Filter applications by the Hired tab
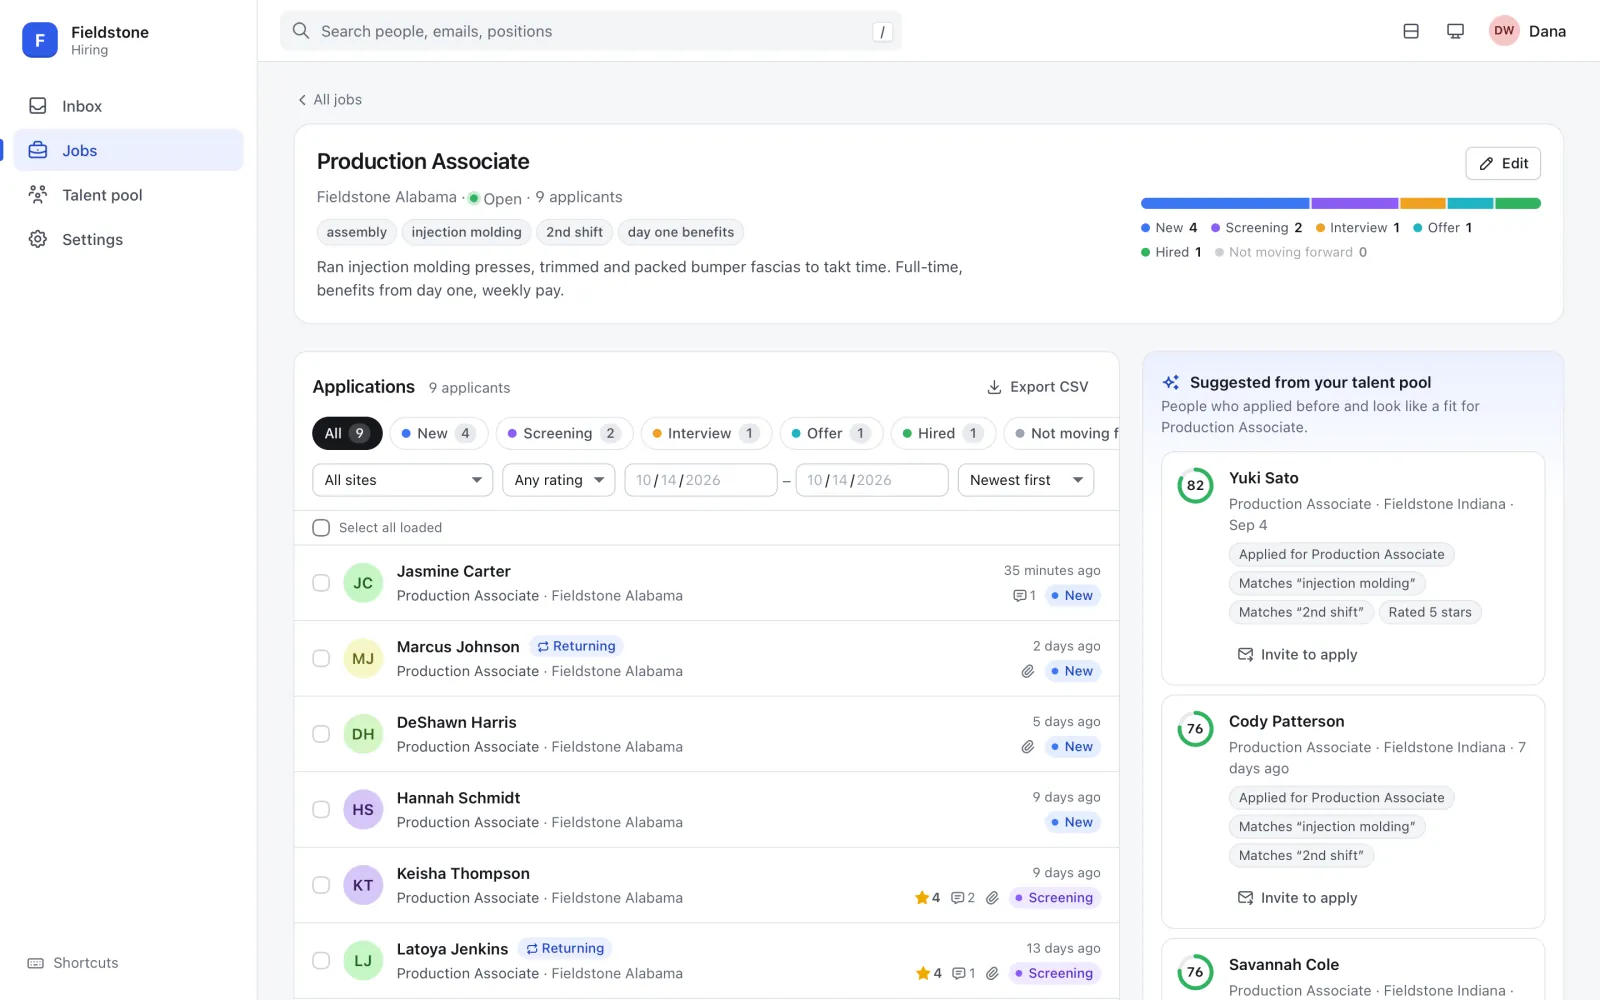The width and height of the screenshot is (1600, 1000). (943, 433)
